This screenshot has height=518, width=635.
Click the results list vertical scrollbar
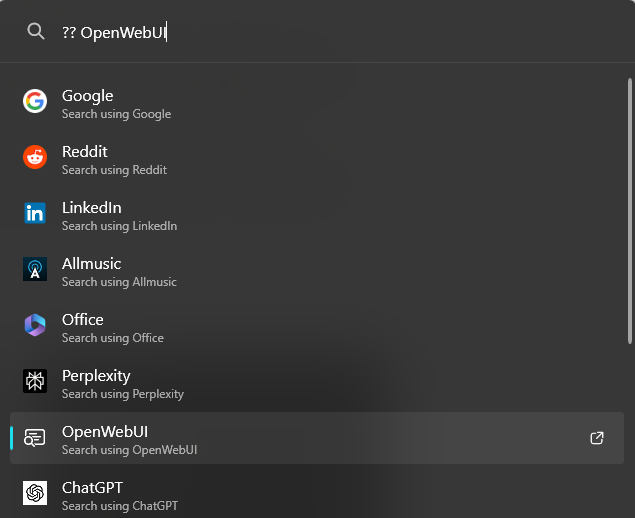click(630, 211)
